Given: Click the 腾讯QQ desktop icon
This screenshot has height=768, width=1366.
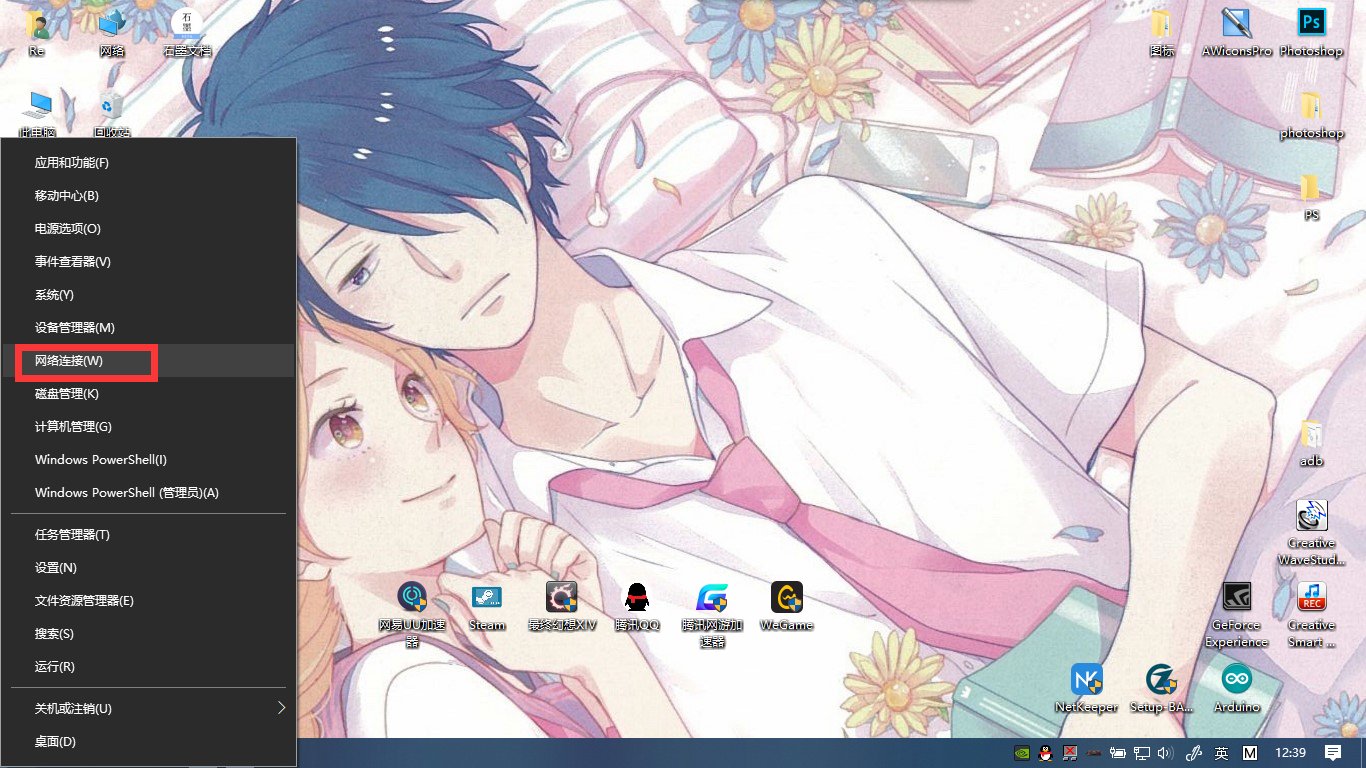Looking at the screenshot, I should [x=637, y=600].
